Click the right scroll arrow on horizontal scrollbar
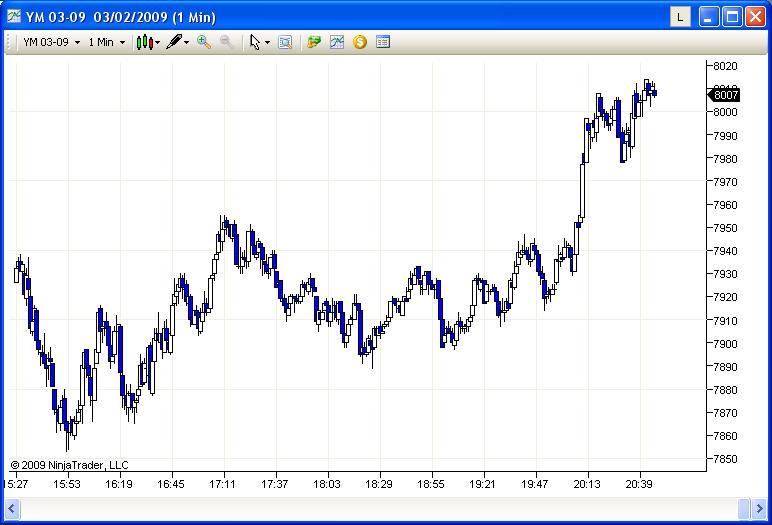 point(760,508)
